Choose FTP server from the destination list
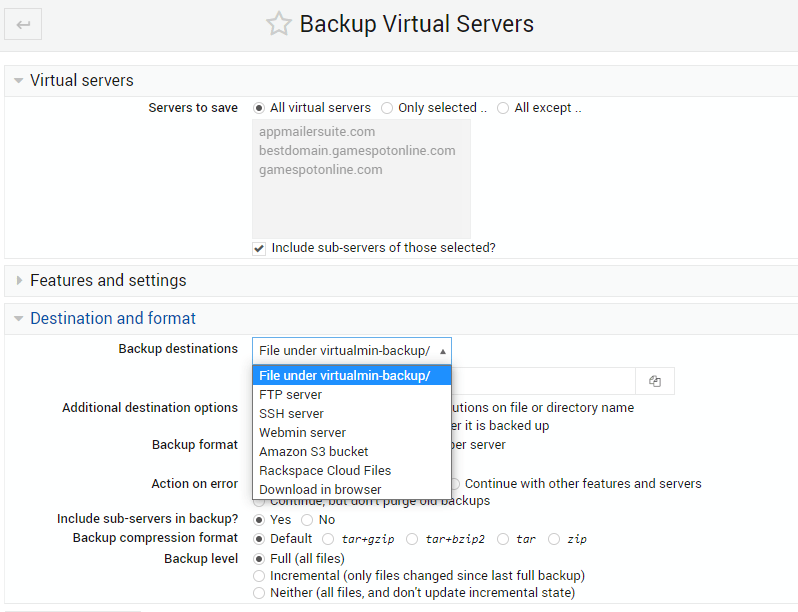Screen dimensions: 798x612 coord(290,395)
